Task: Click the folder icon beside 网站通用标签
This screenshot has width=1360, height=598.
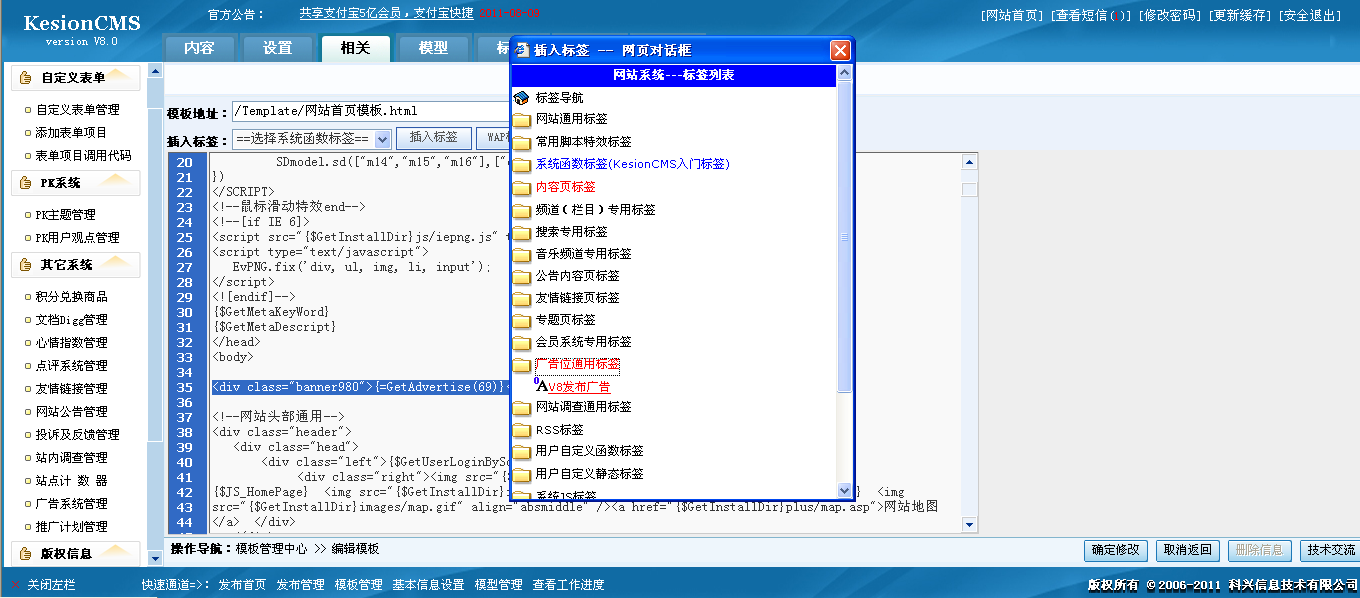Action: 521,120
